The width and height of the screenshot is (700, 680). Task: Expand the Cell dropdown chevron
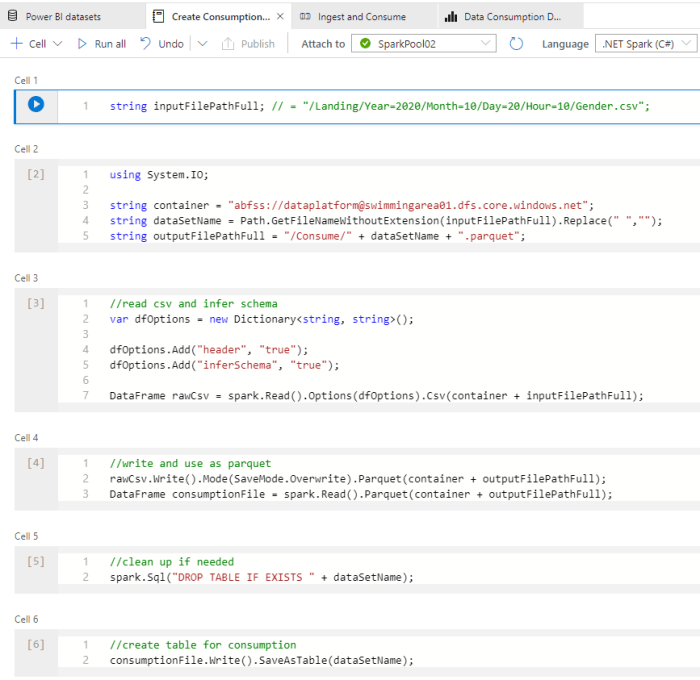pos(58,44)
